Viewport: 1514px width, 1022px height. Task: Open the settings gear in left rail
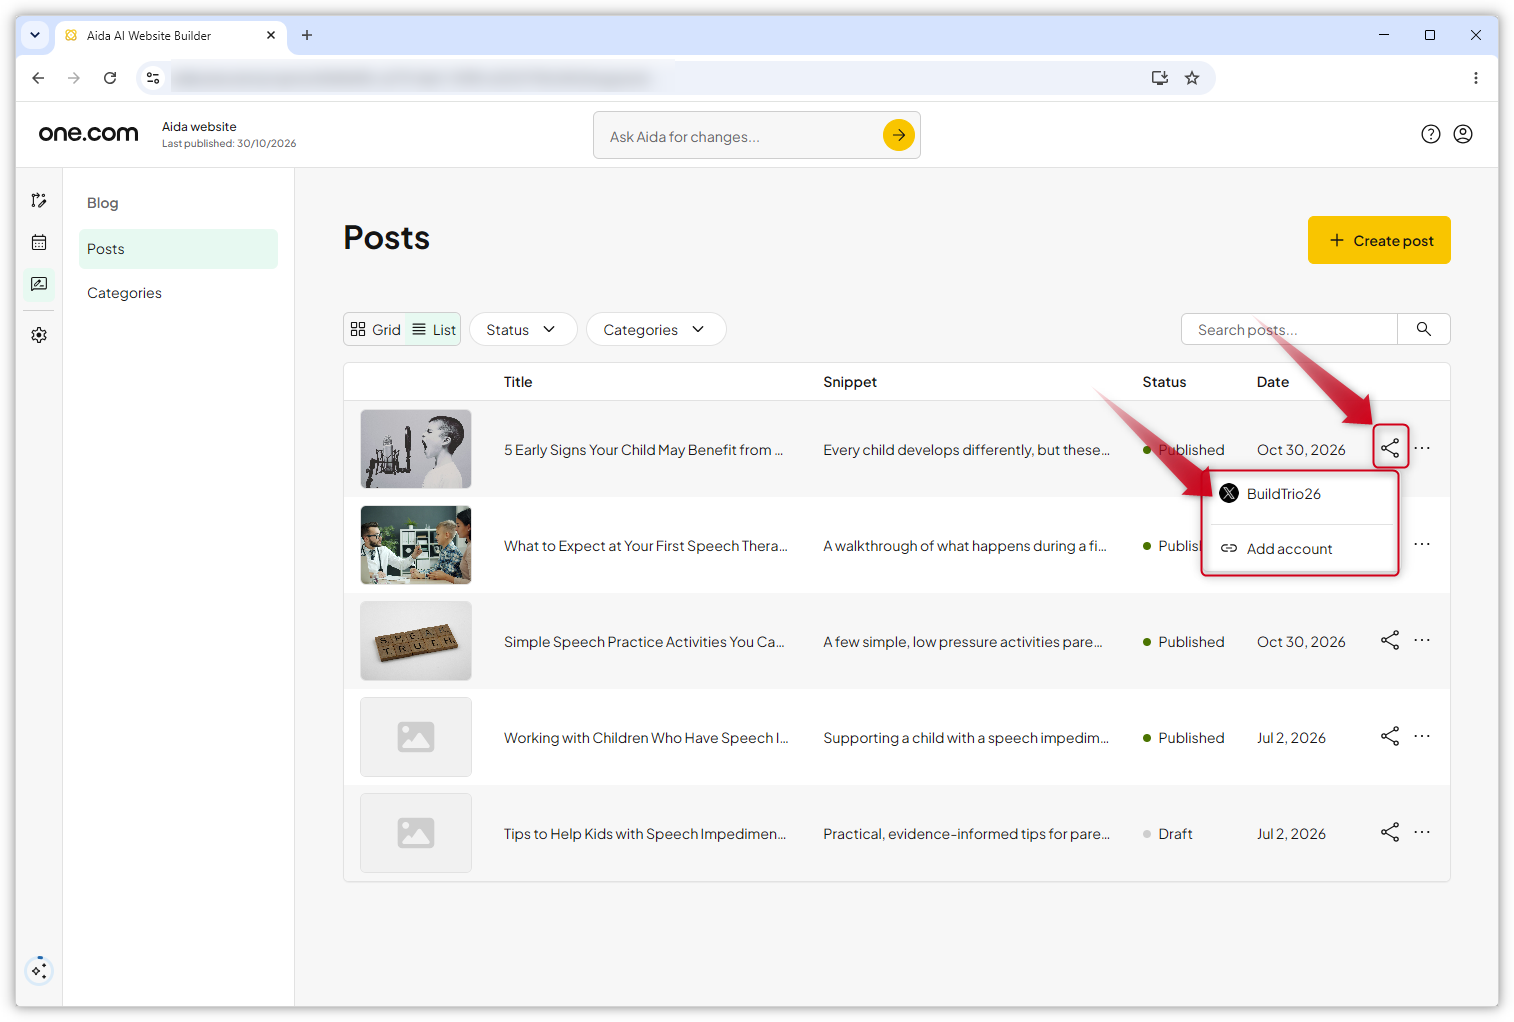coord(39,335)
